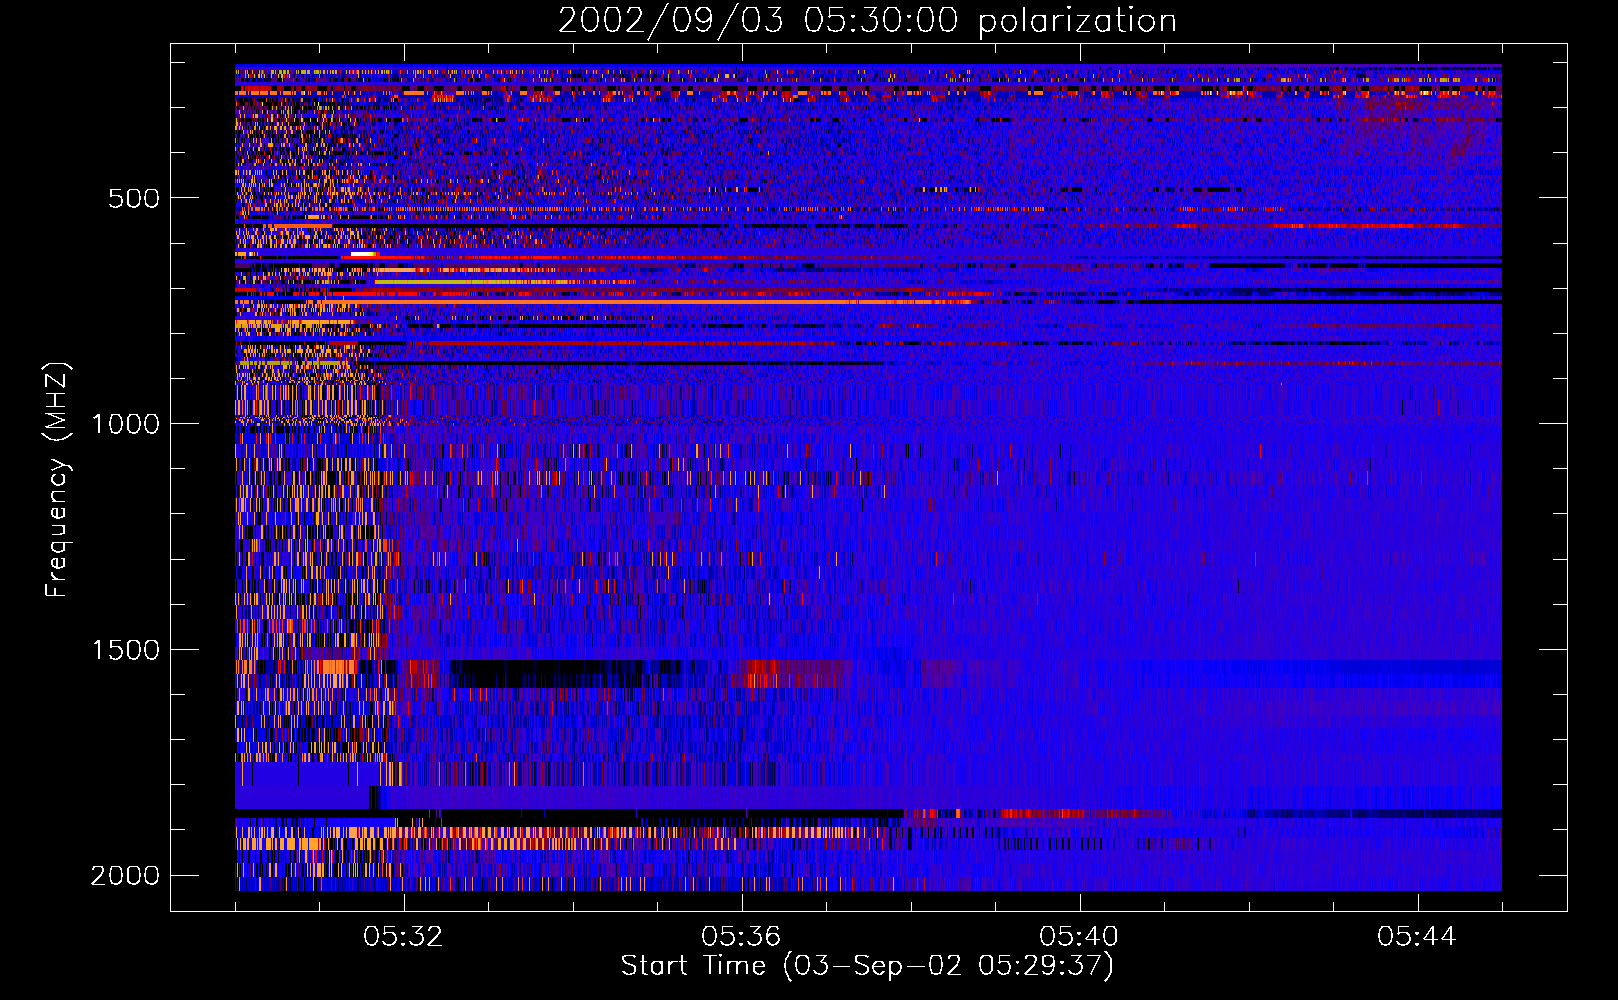Viewport: 1618px width, 1000px height.
Task: Click the 1000 frequency tick label
Action: coord(126,424)
